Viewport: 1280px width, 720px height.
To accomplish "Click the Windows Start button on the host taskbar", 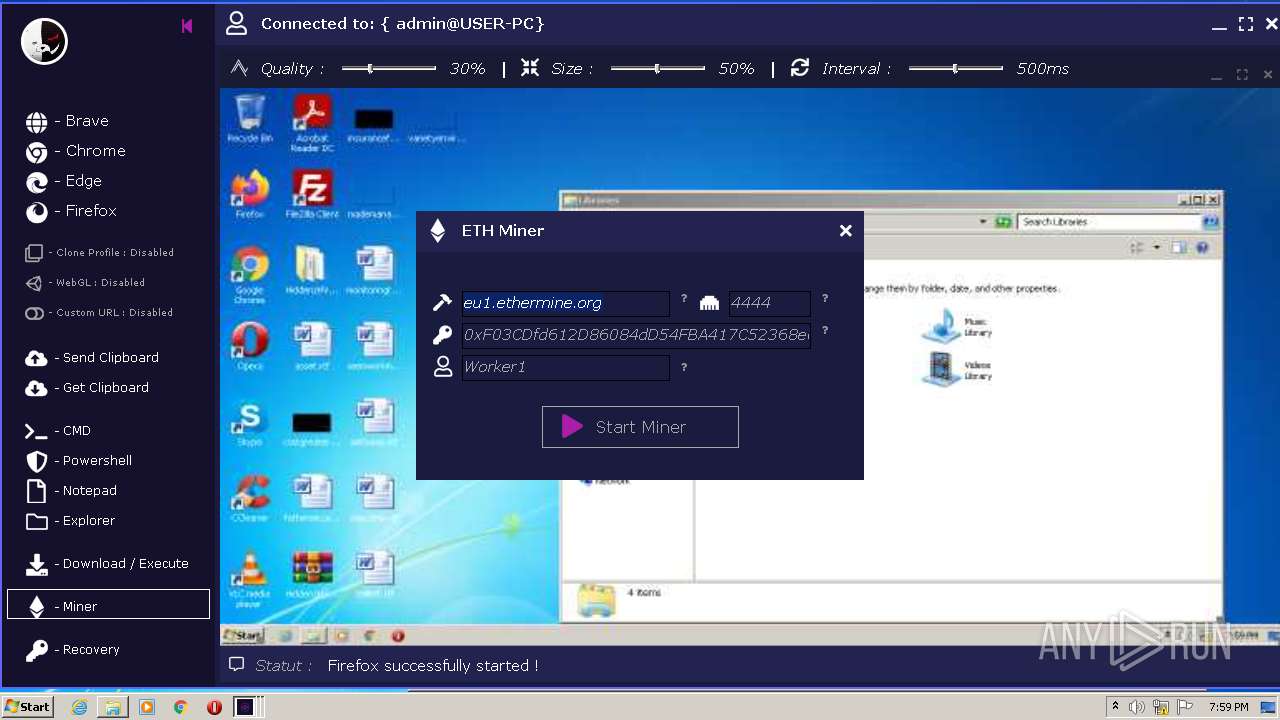I will tap(28, 707).
